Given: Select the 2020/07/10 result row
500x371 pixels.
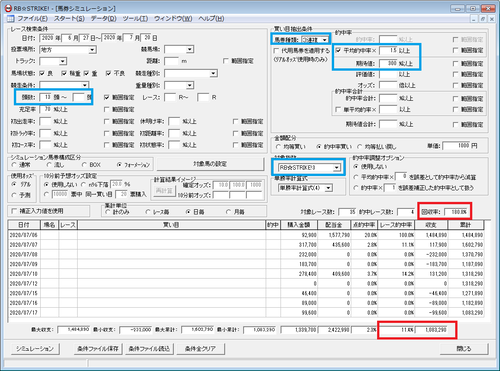Looking at the screenshot, I should (246, 274).
